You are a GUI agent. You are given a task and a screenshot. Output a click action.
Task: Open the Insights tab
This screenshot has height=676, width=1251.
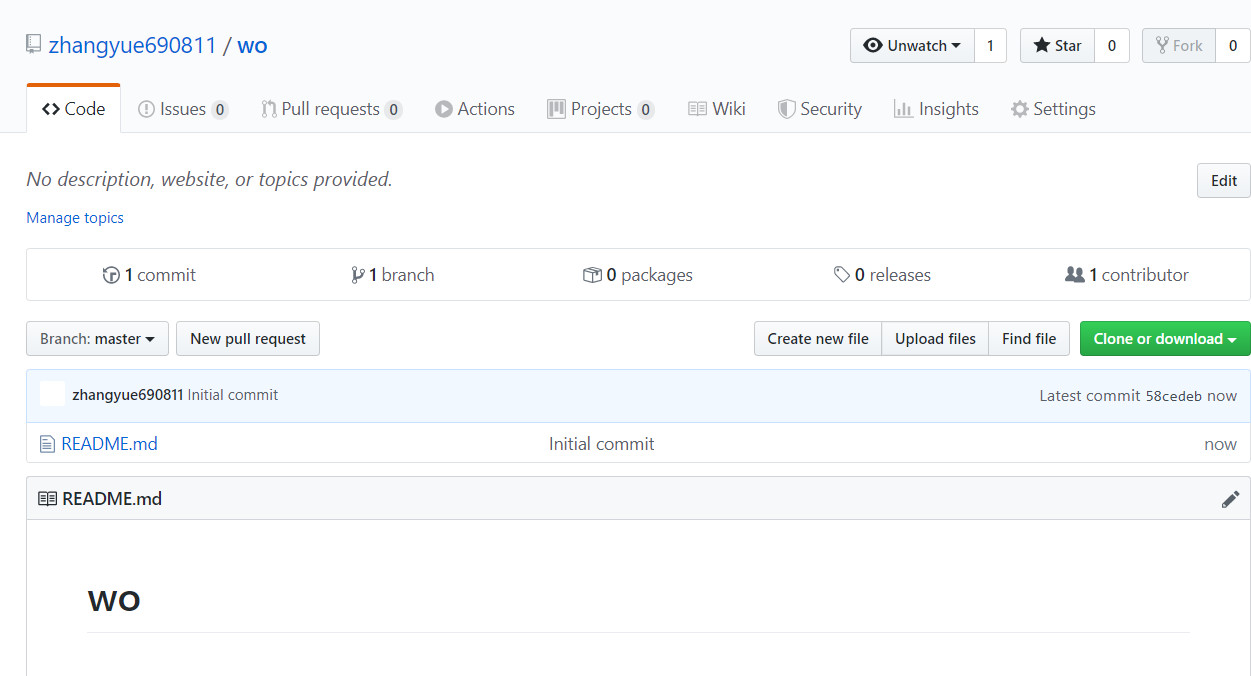(936, 109)
